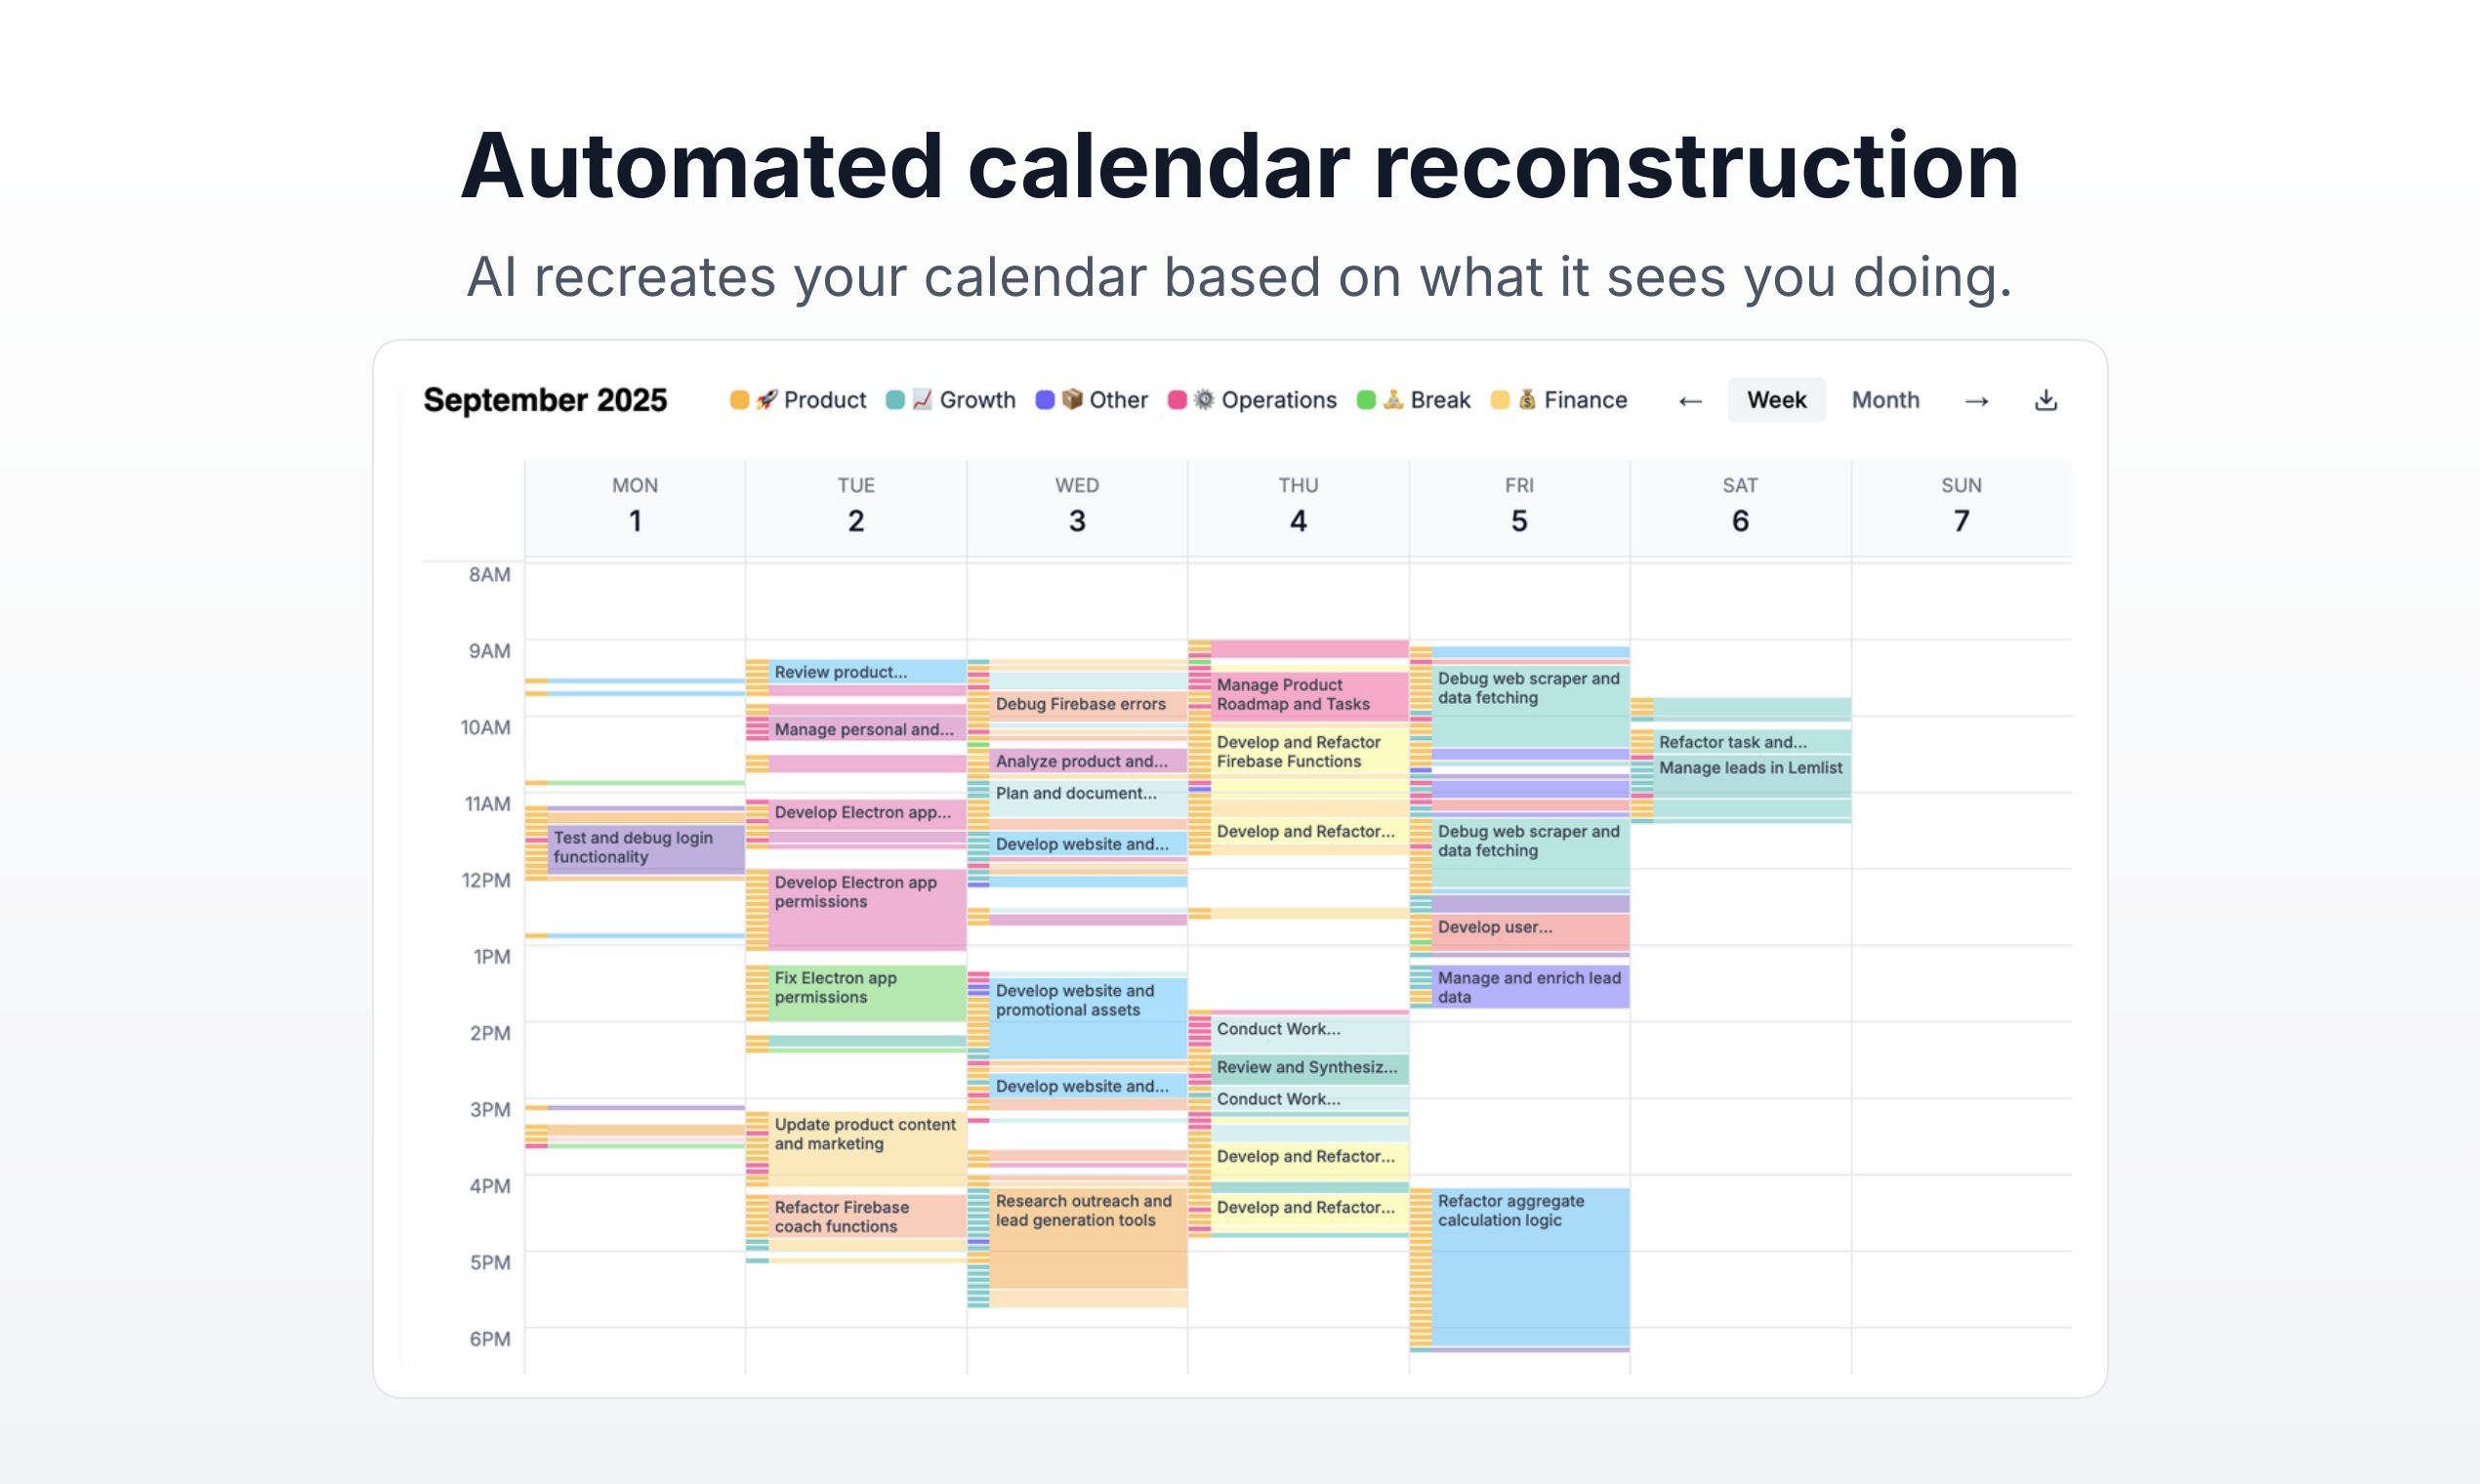Go to previous week with left arrow
This screenshot has width=2480, height=1484.
click(1690, 401)
